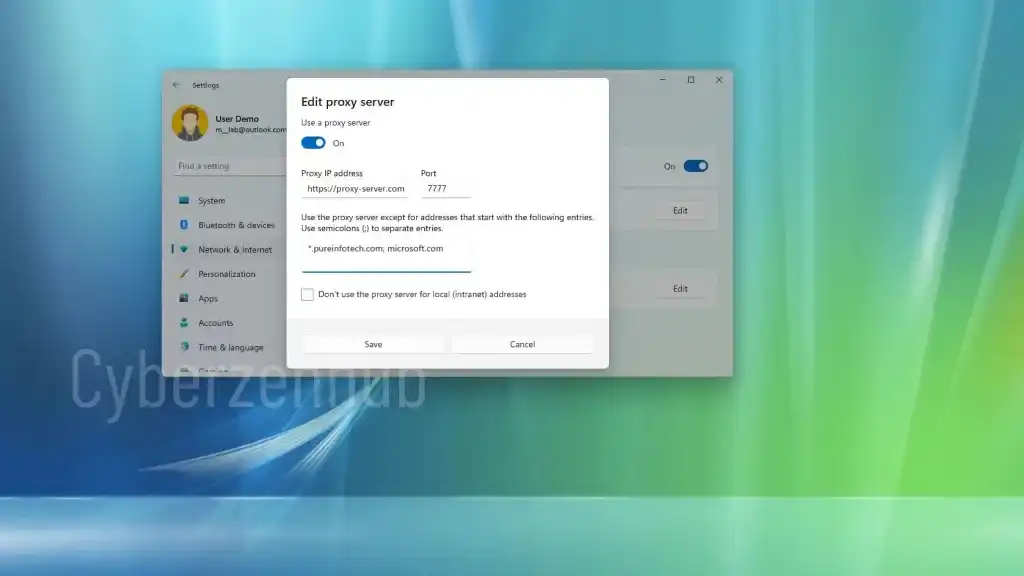This screenshot has width=1024, height=576.
Task: Select the Bluetooth & devices icon
Action: [184, 225]
